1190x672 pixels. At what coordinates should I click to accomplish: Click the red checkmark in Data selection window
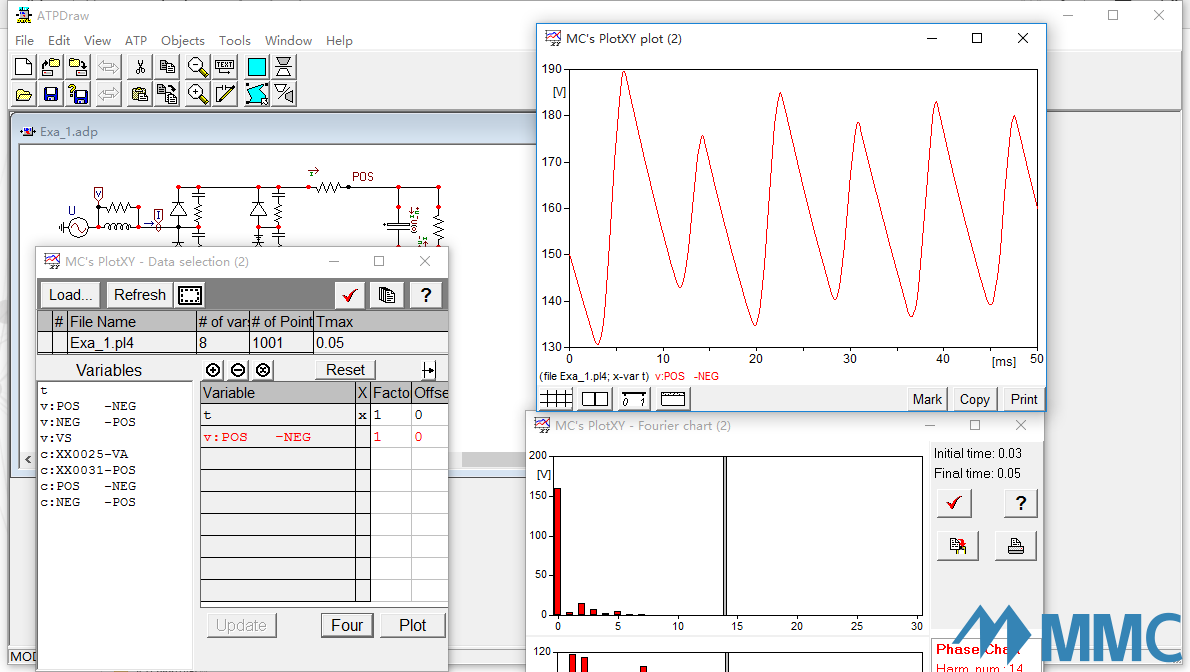click(x=350, y=295)
